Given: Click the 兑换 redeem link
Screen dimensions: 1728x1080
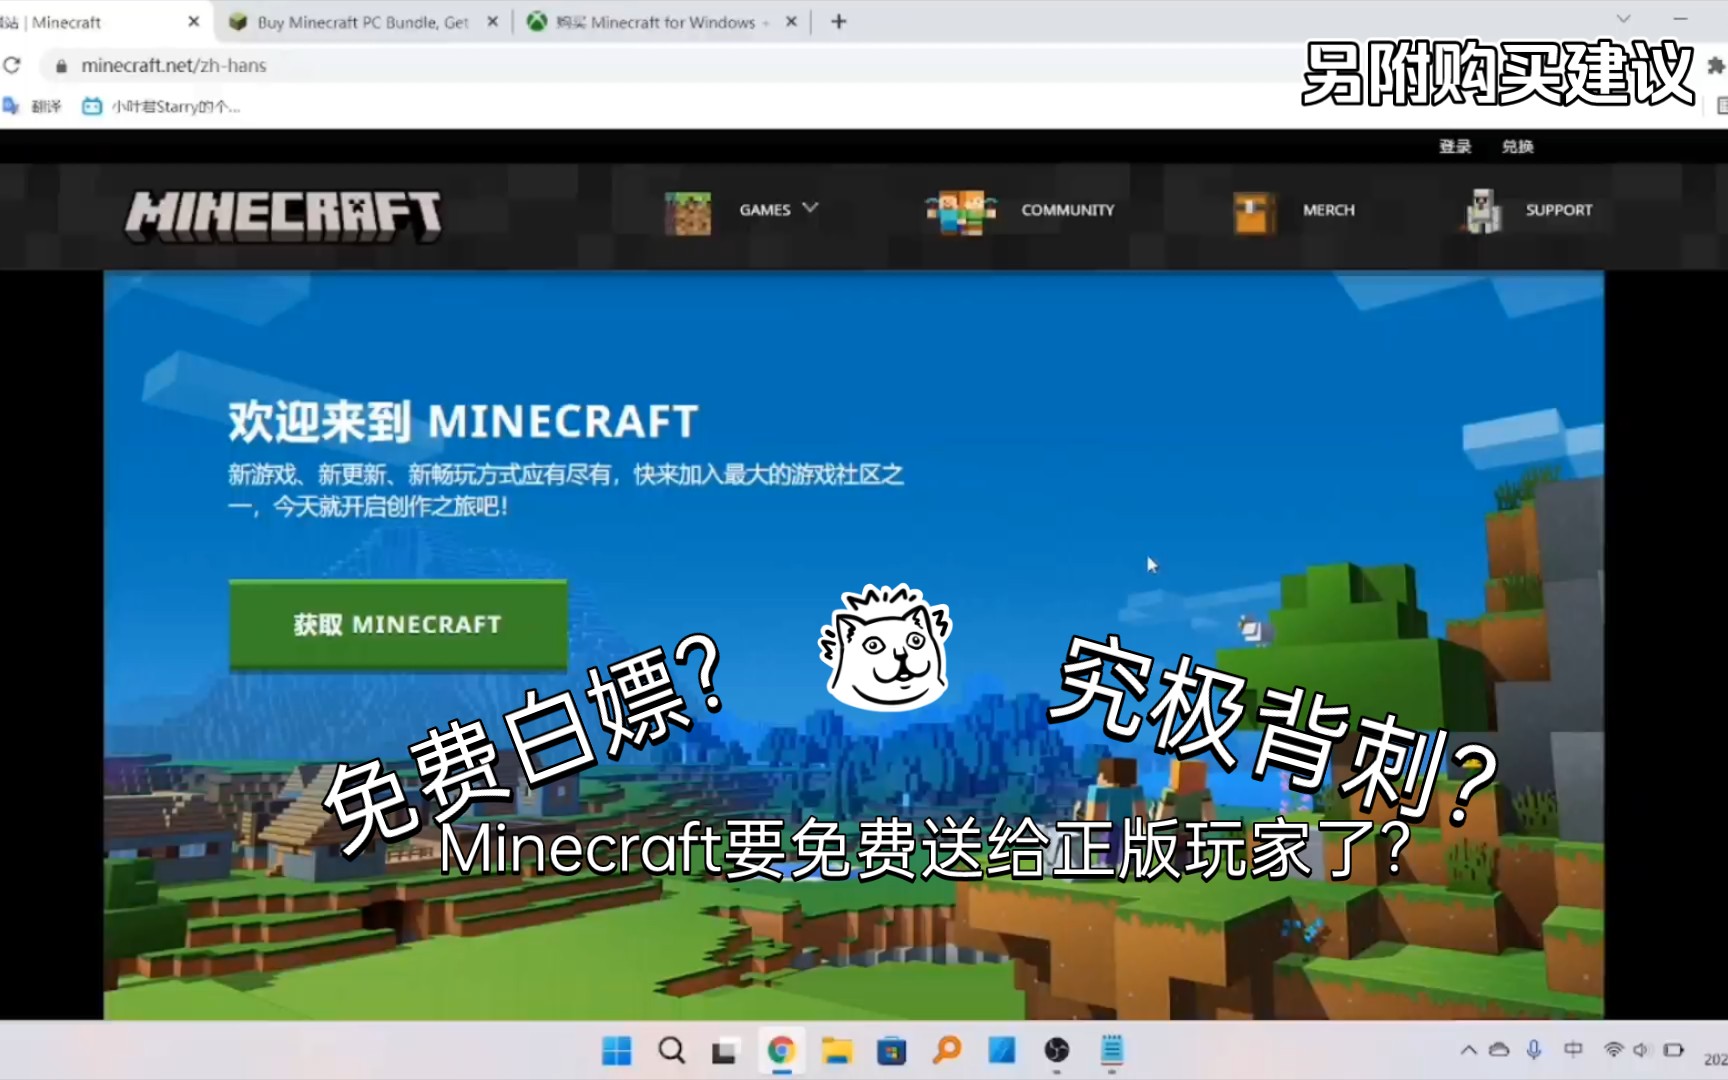Looking at the screenshot, I should pos(1517,146).
